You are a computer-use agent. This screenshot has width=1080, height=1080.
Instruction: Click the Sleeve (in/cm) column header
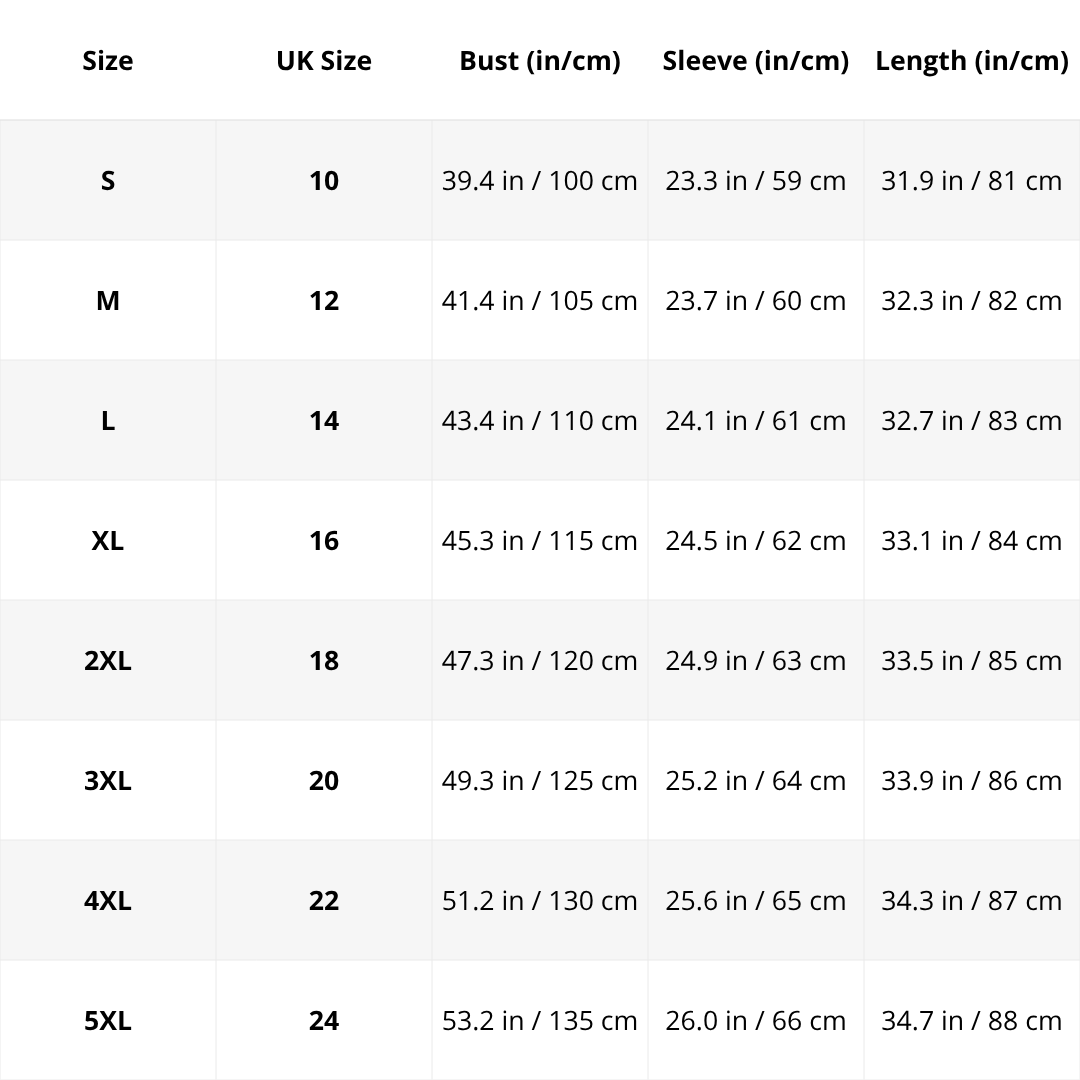[756, 61]
